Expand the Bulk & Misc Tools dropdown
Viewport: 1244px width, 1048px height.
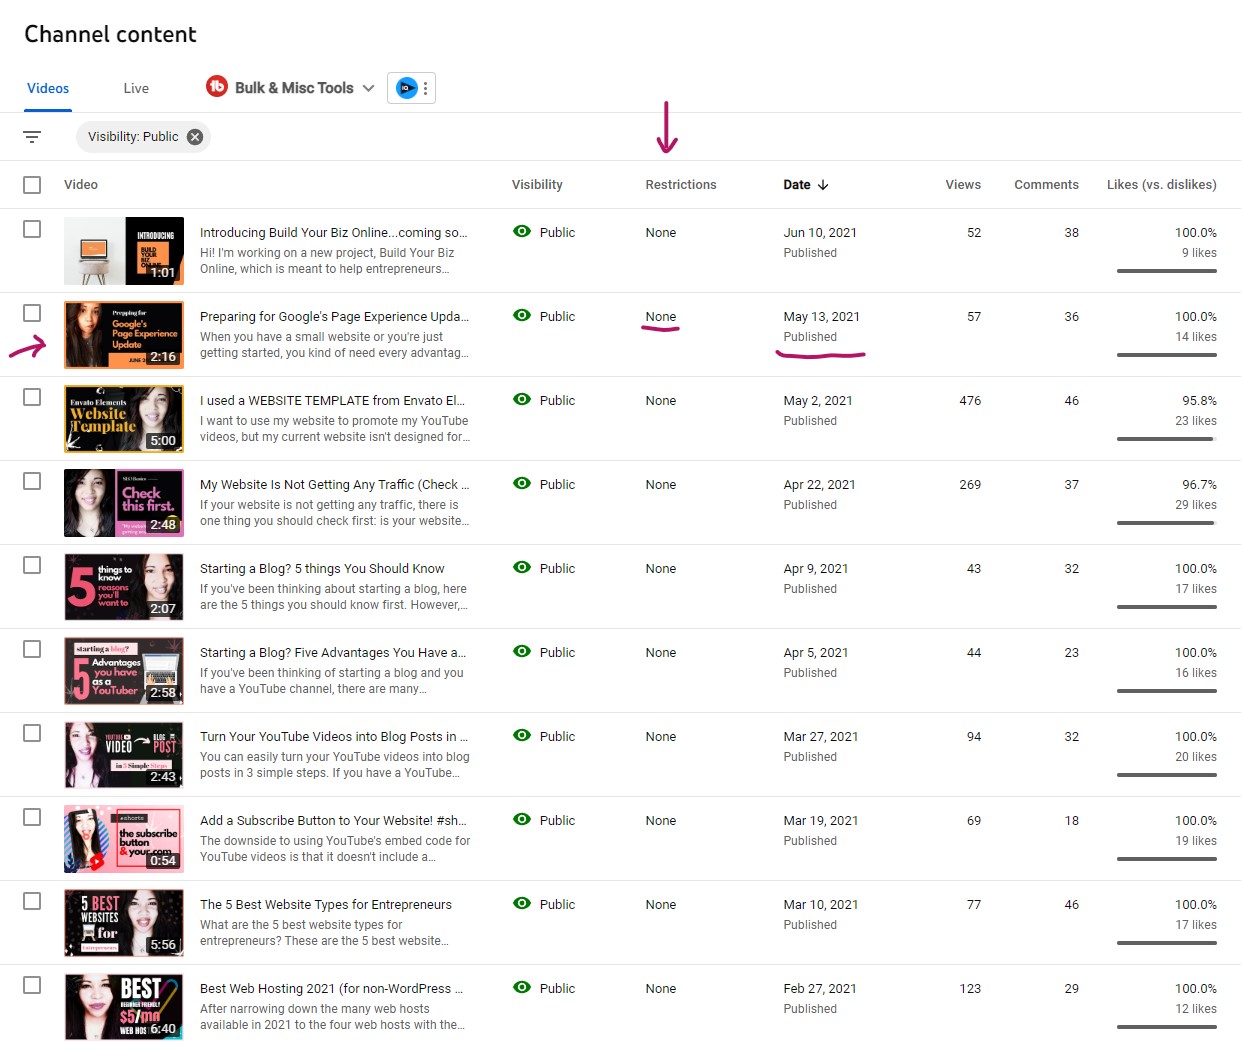(370, 87)
